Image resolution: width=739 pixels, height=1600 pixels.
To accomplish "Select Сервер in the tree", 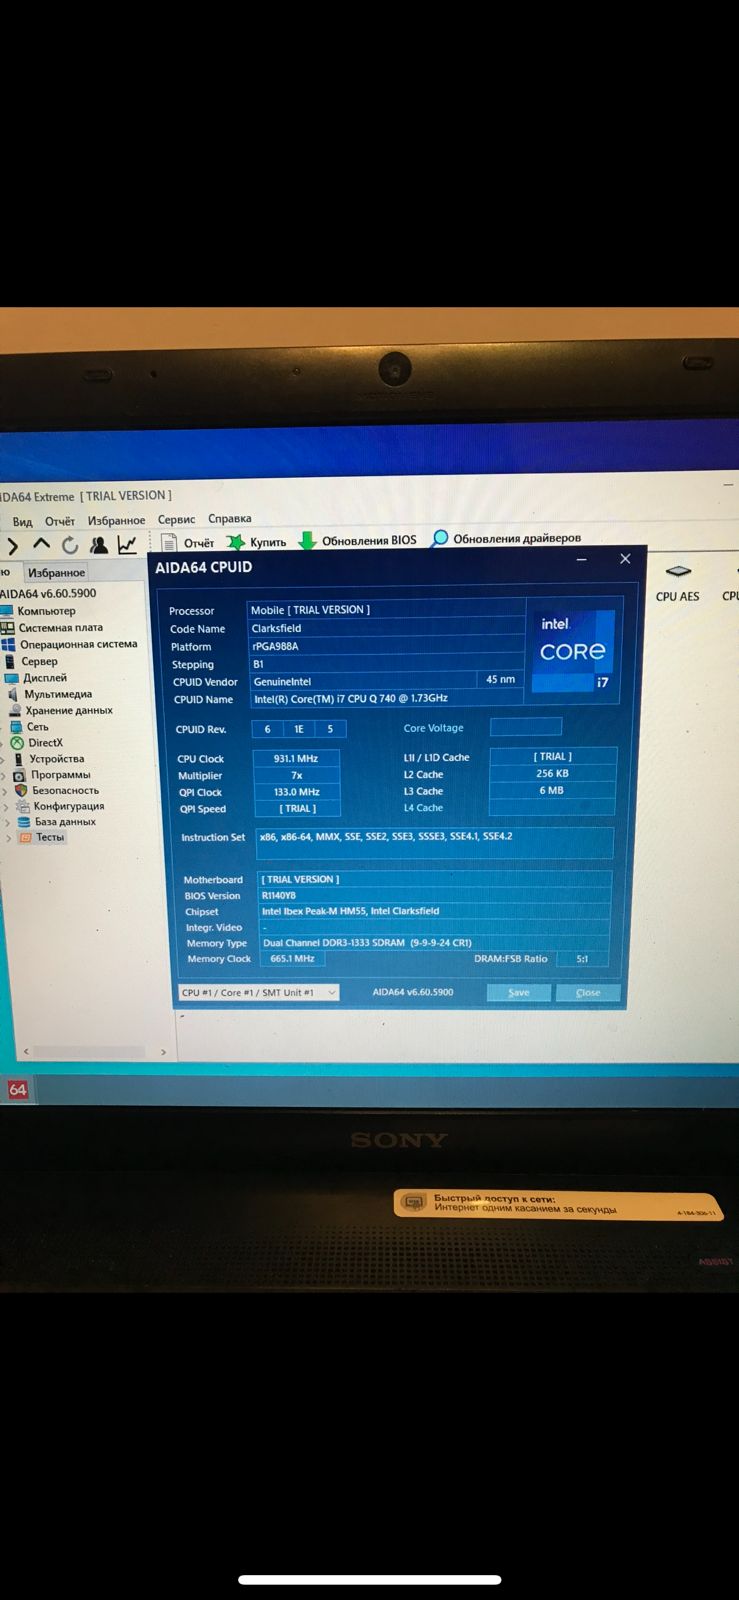I will tap(39, 661).
